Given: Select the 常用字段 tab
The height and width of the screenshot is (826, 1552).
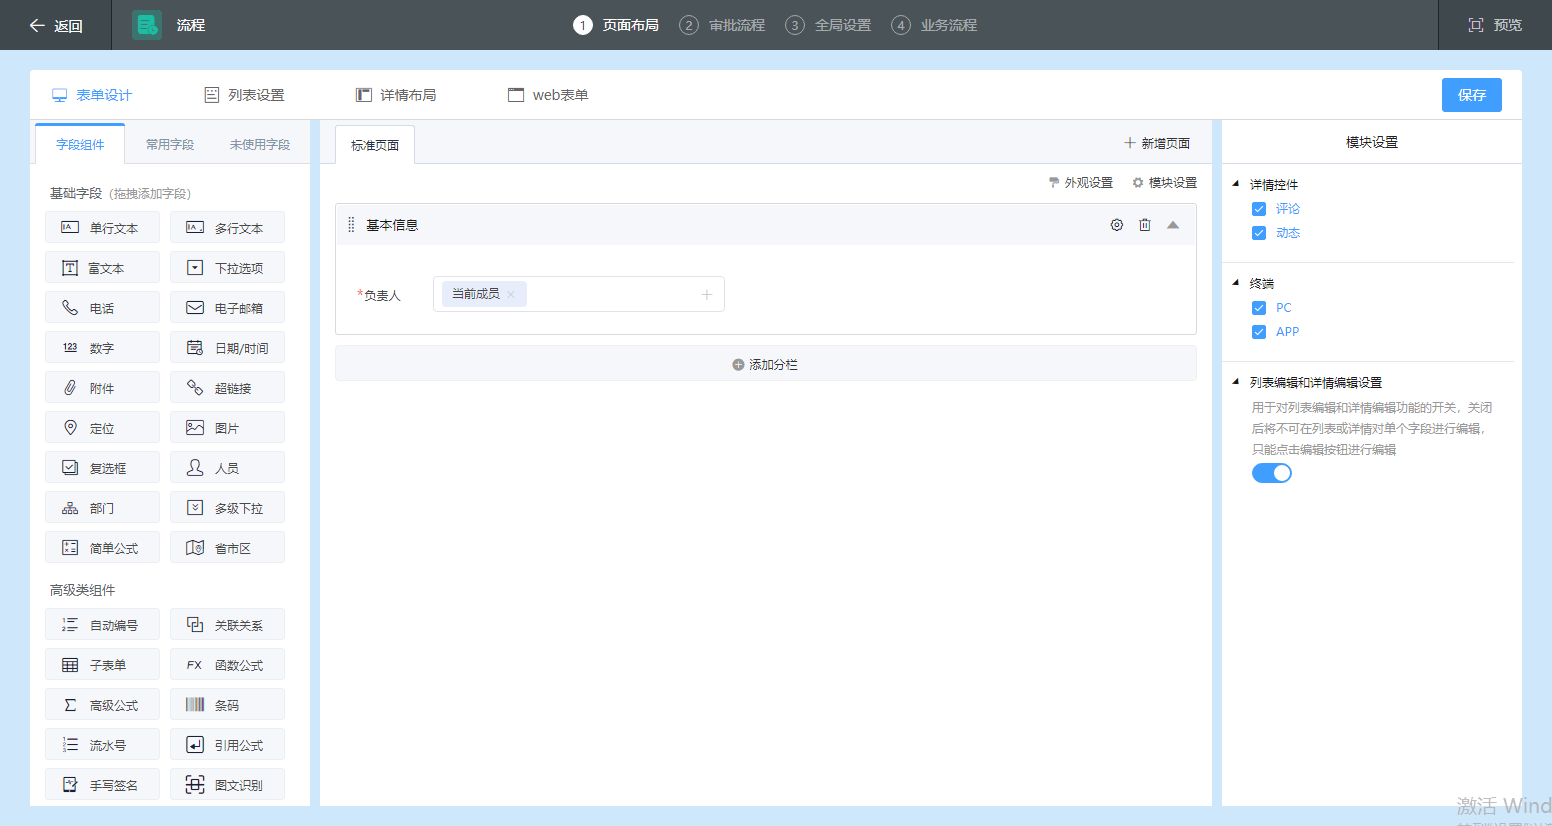Looking at the screenshot, I should pyautogui.click(x=170, y=144).
